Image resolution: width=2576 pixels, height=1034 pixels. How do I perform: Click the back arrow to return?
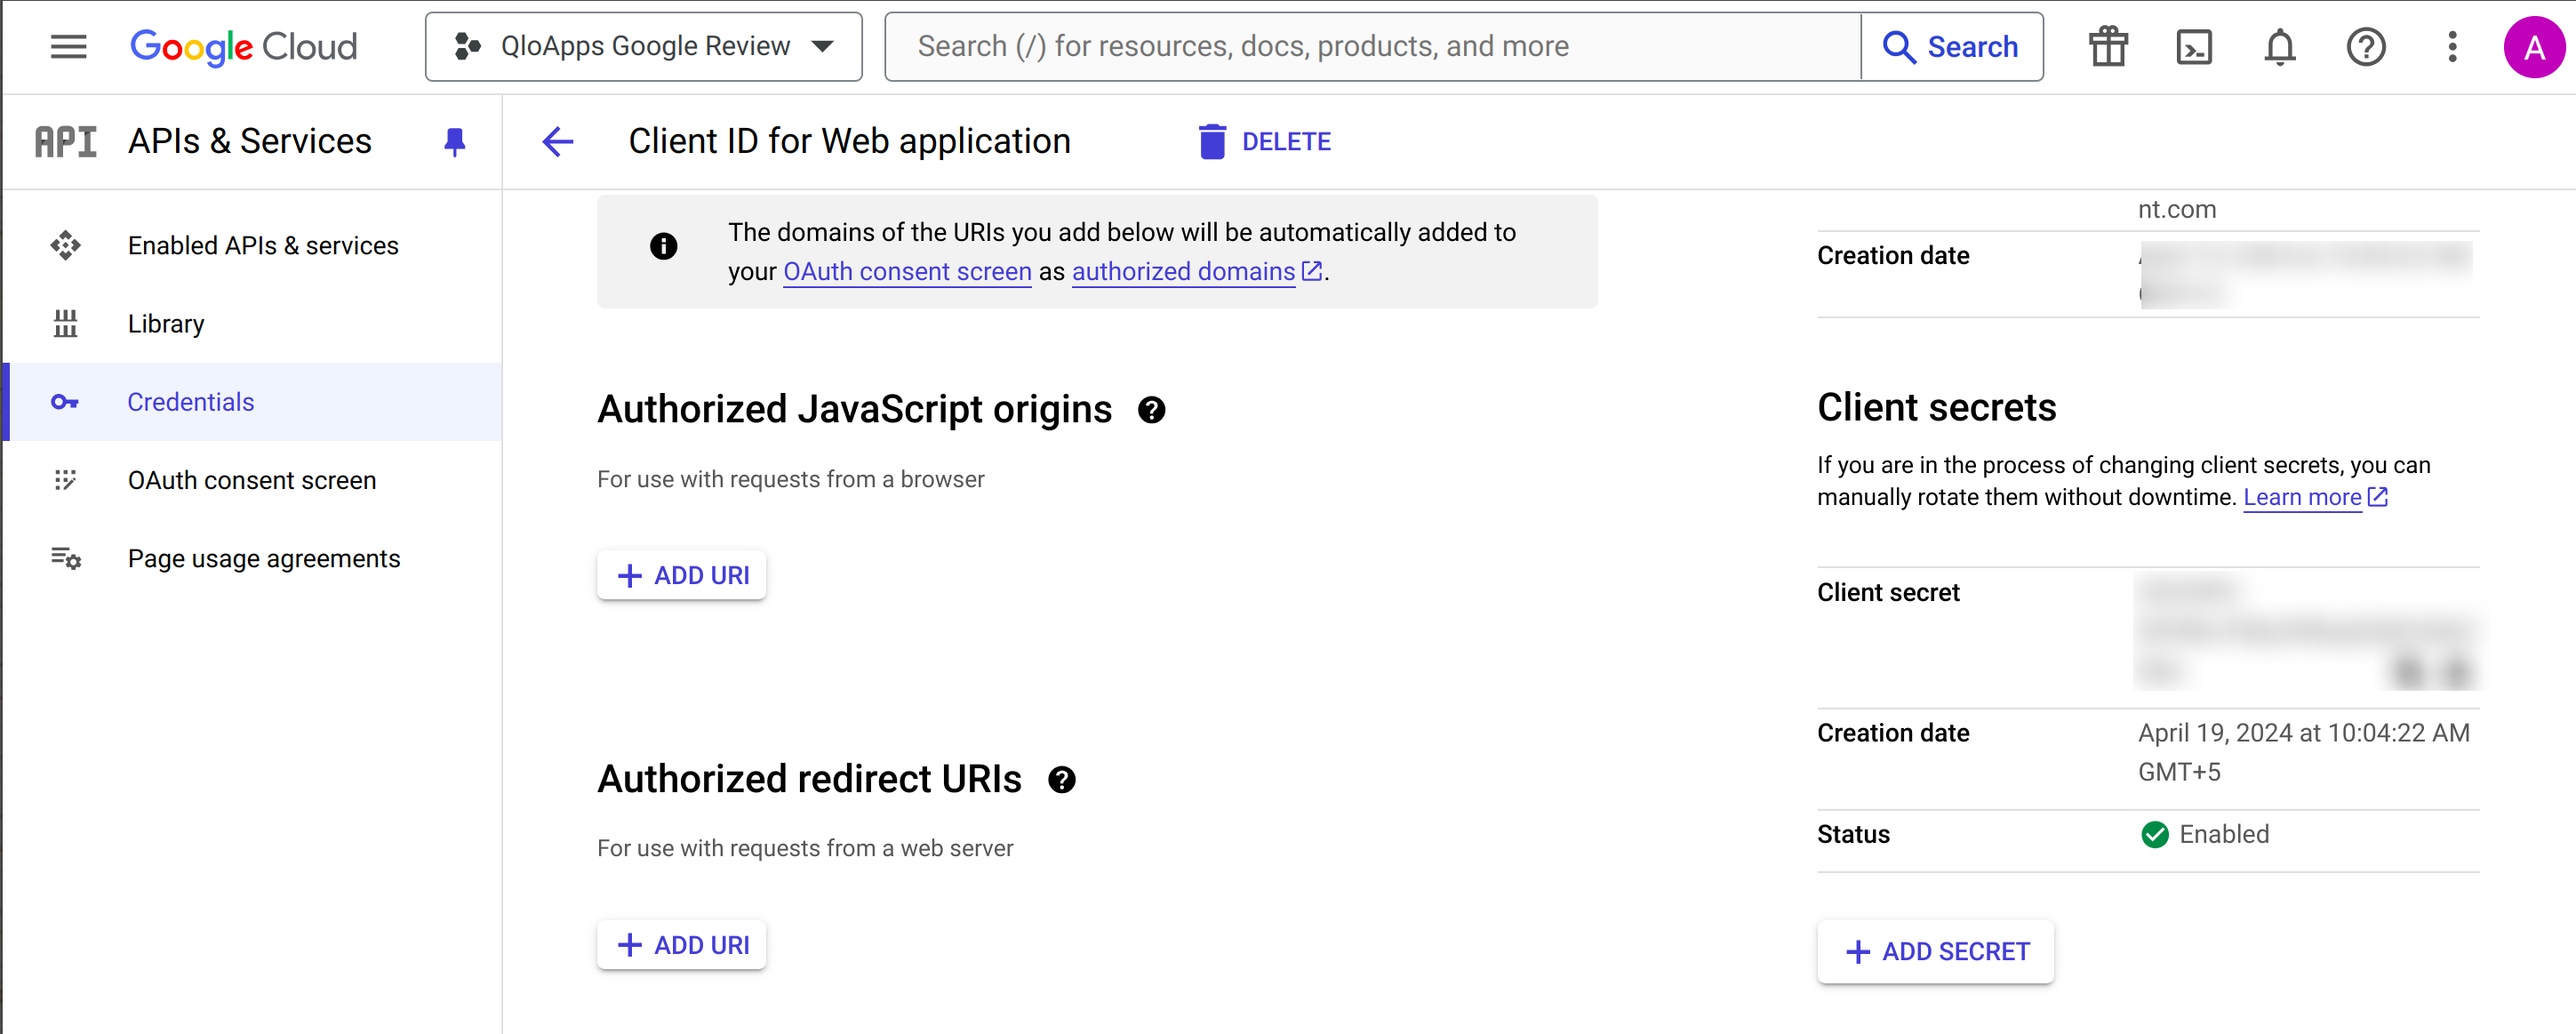pyautogui.click(x=560, y=140)
